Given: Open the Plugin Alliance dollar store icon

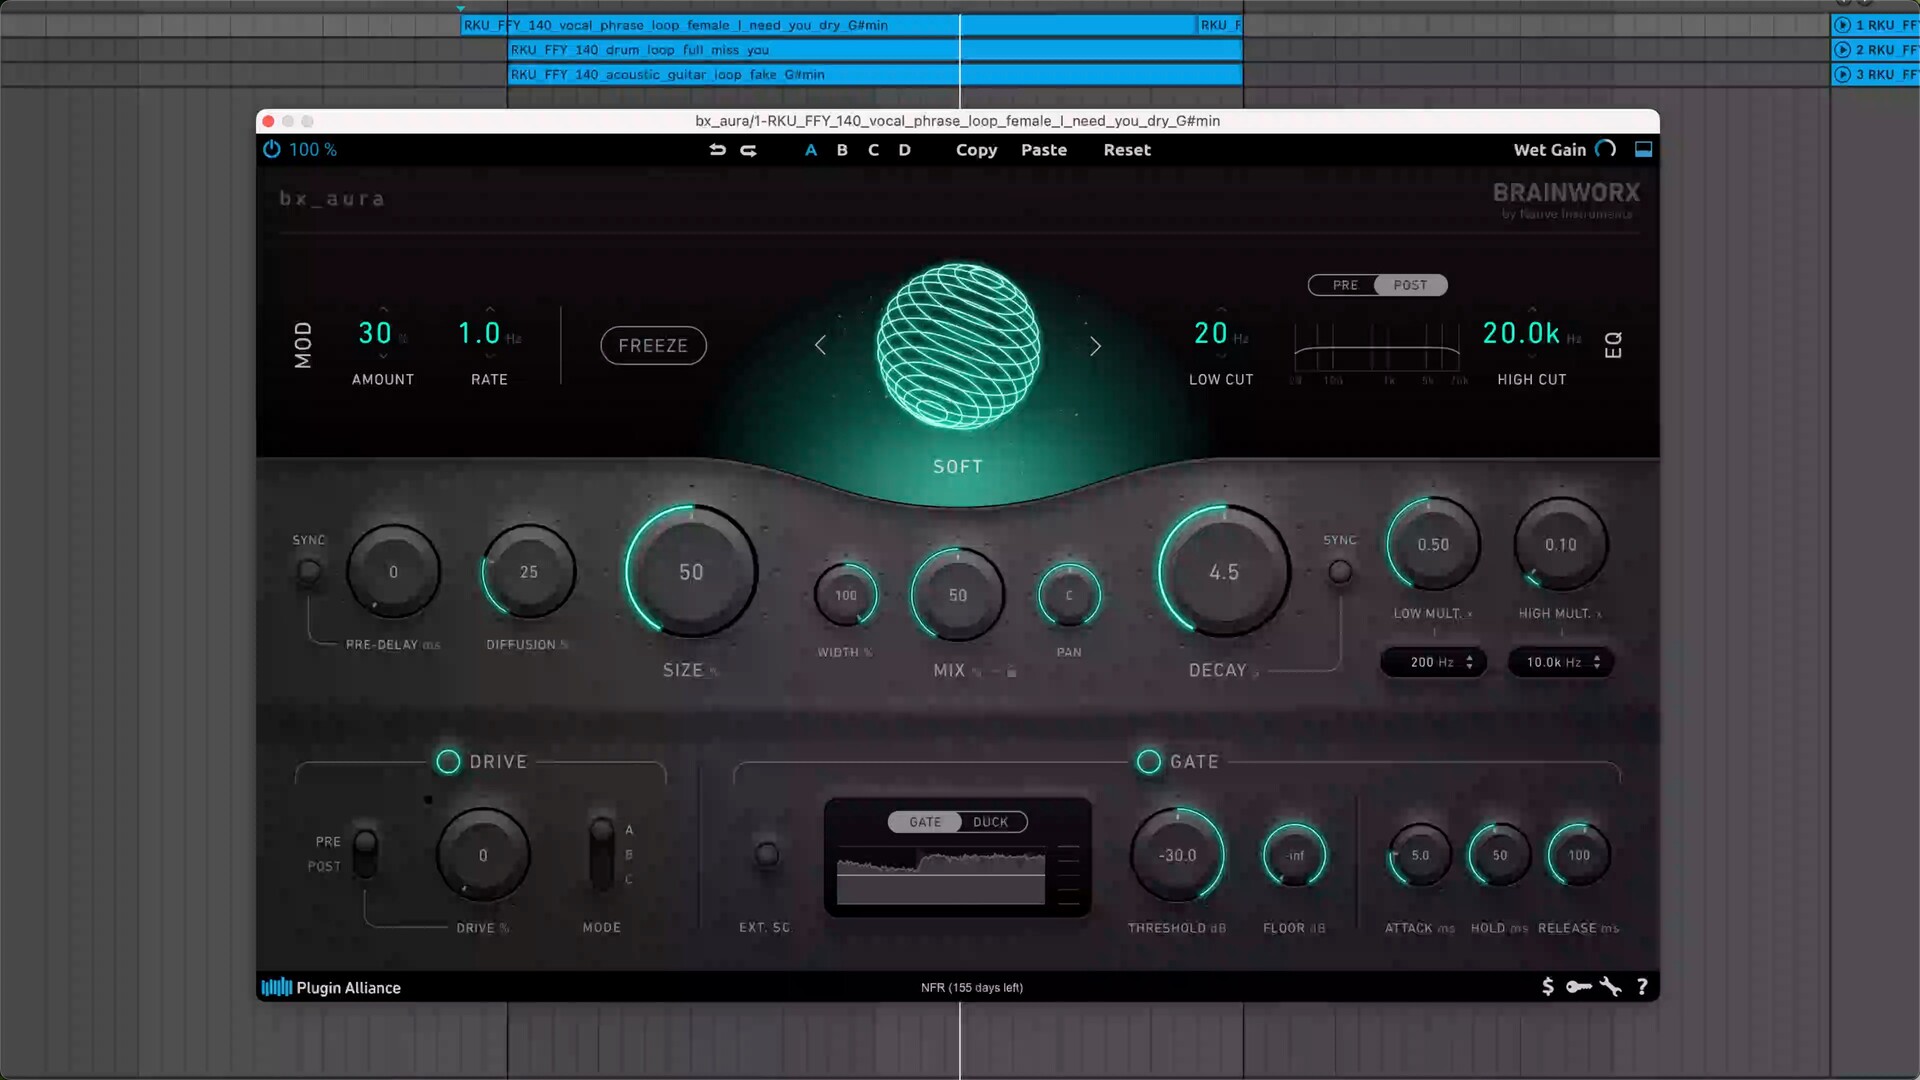Looking at the screenshot, I should click(1547, 987).
